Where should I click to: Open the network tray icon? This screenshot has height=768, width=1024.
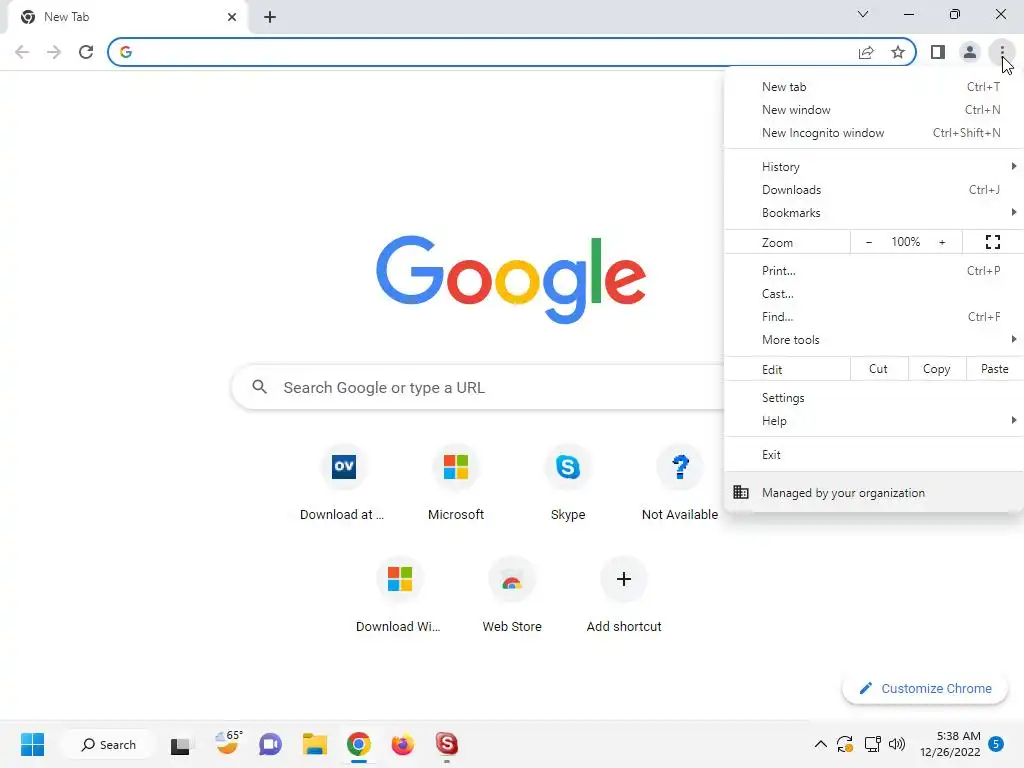point(872,744)
